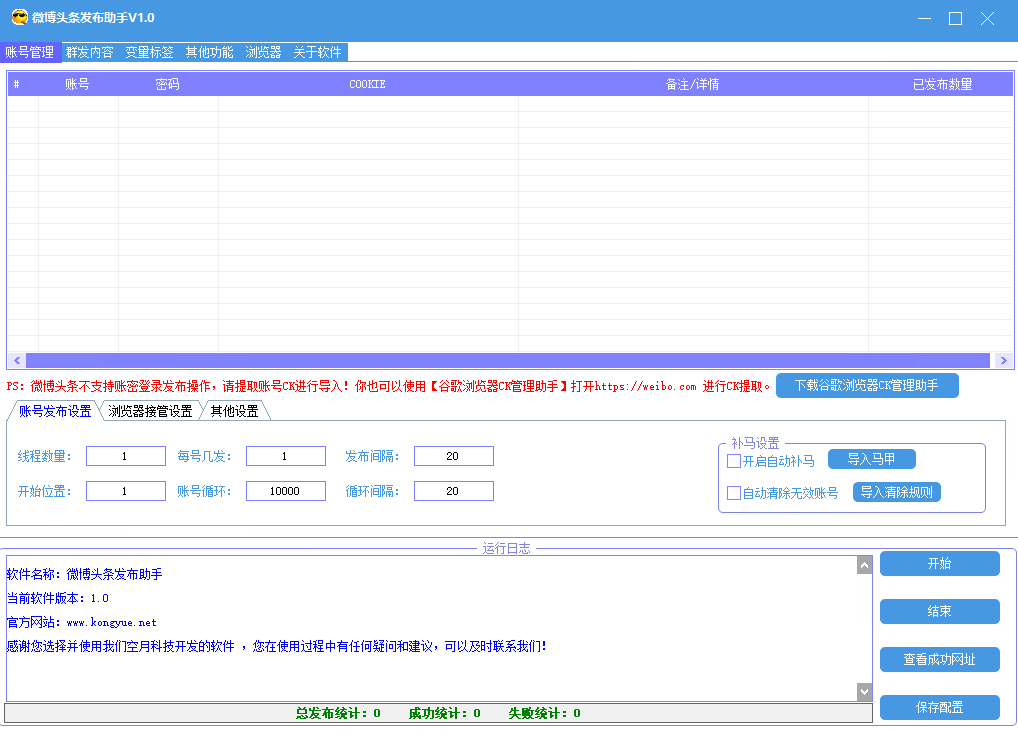Click the 密码 column header
The height and width of the screenshot is (743, 1018).
(168, 84)
